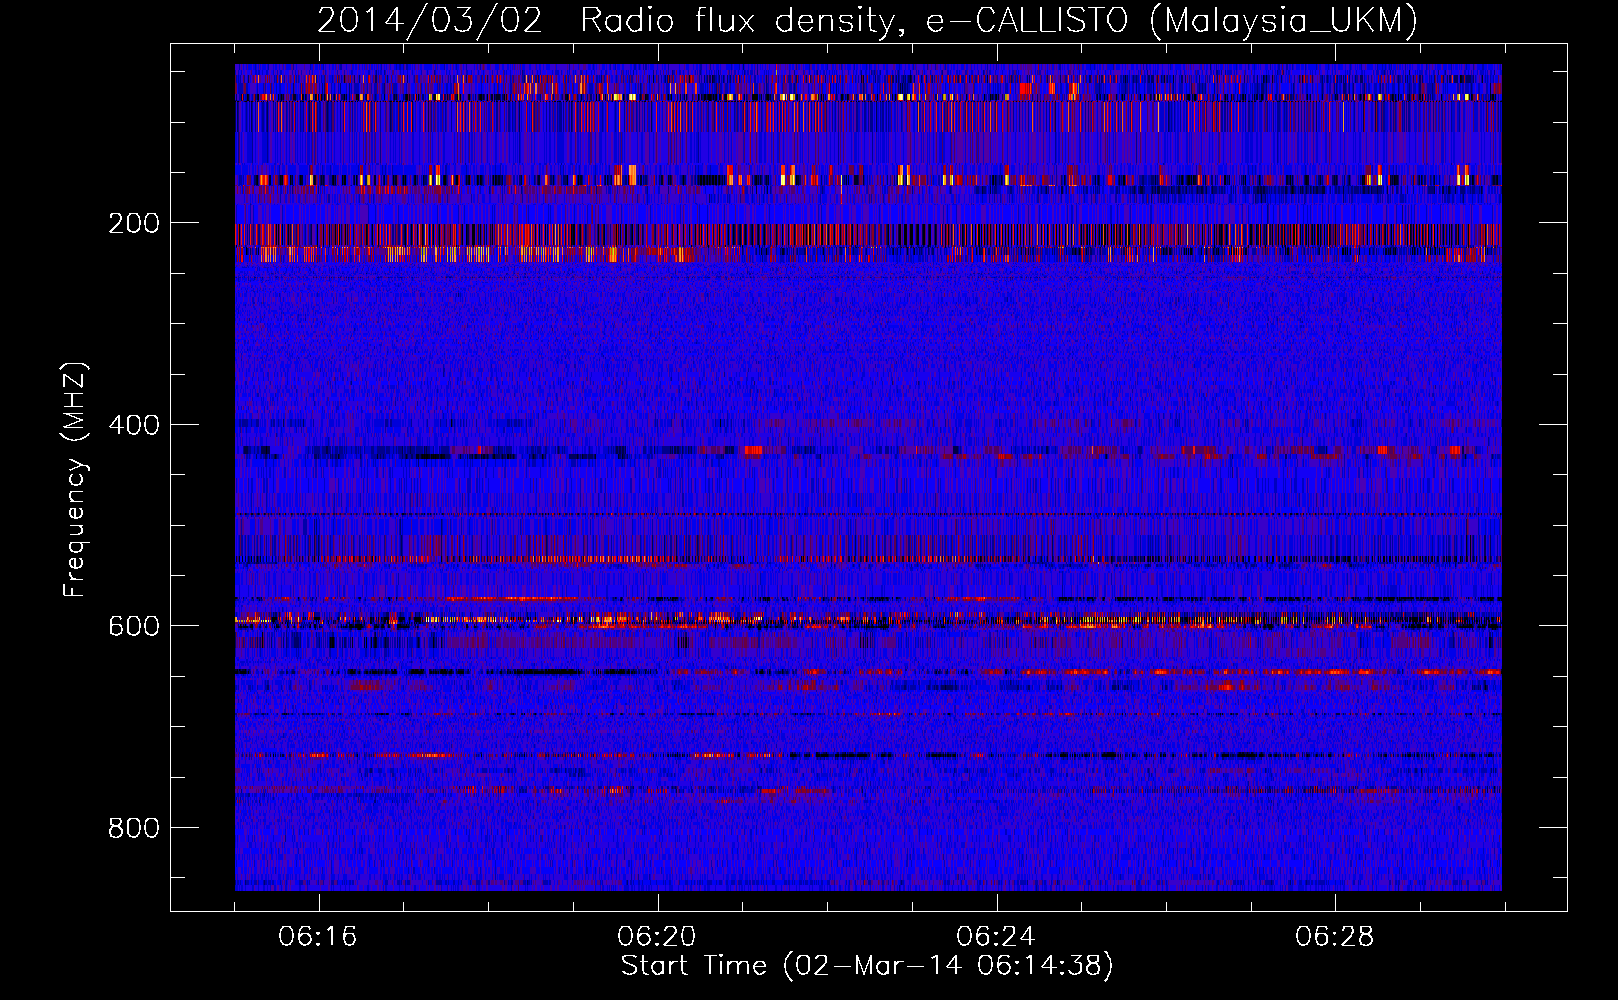
Task: Click the 06:24 time tick label
Action: 996,937
